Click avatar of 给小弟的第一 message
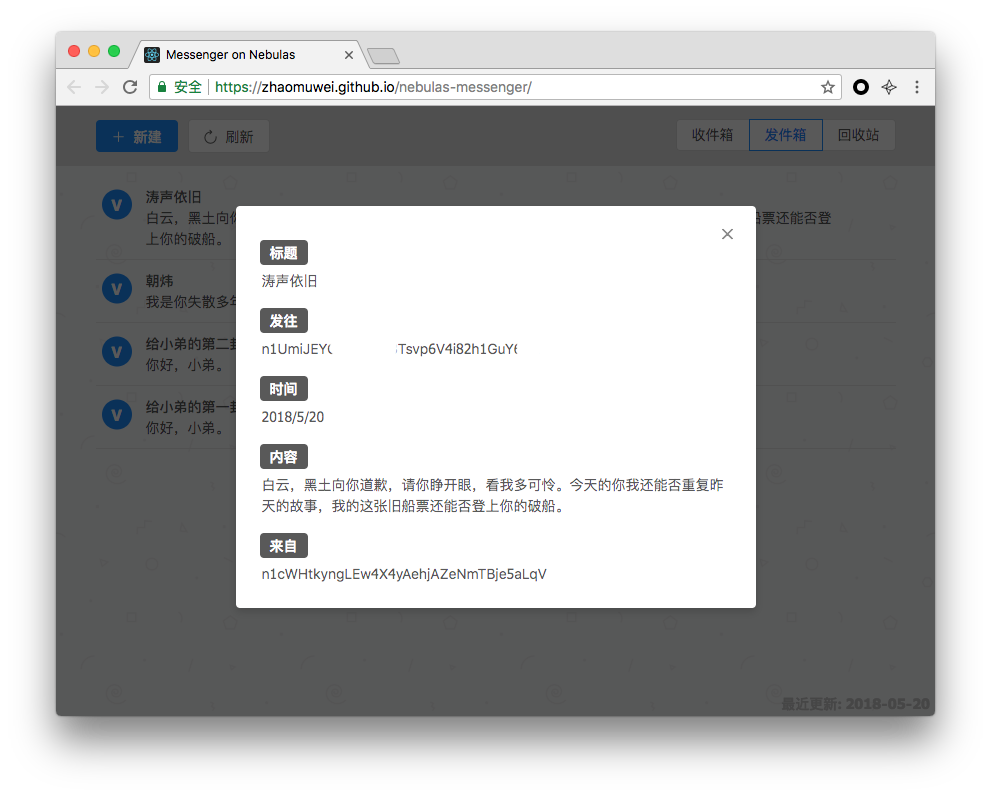Image resolution: width=991 pixels, height=796 pixels. [x=117, y=415]
